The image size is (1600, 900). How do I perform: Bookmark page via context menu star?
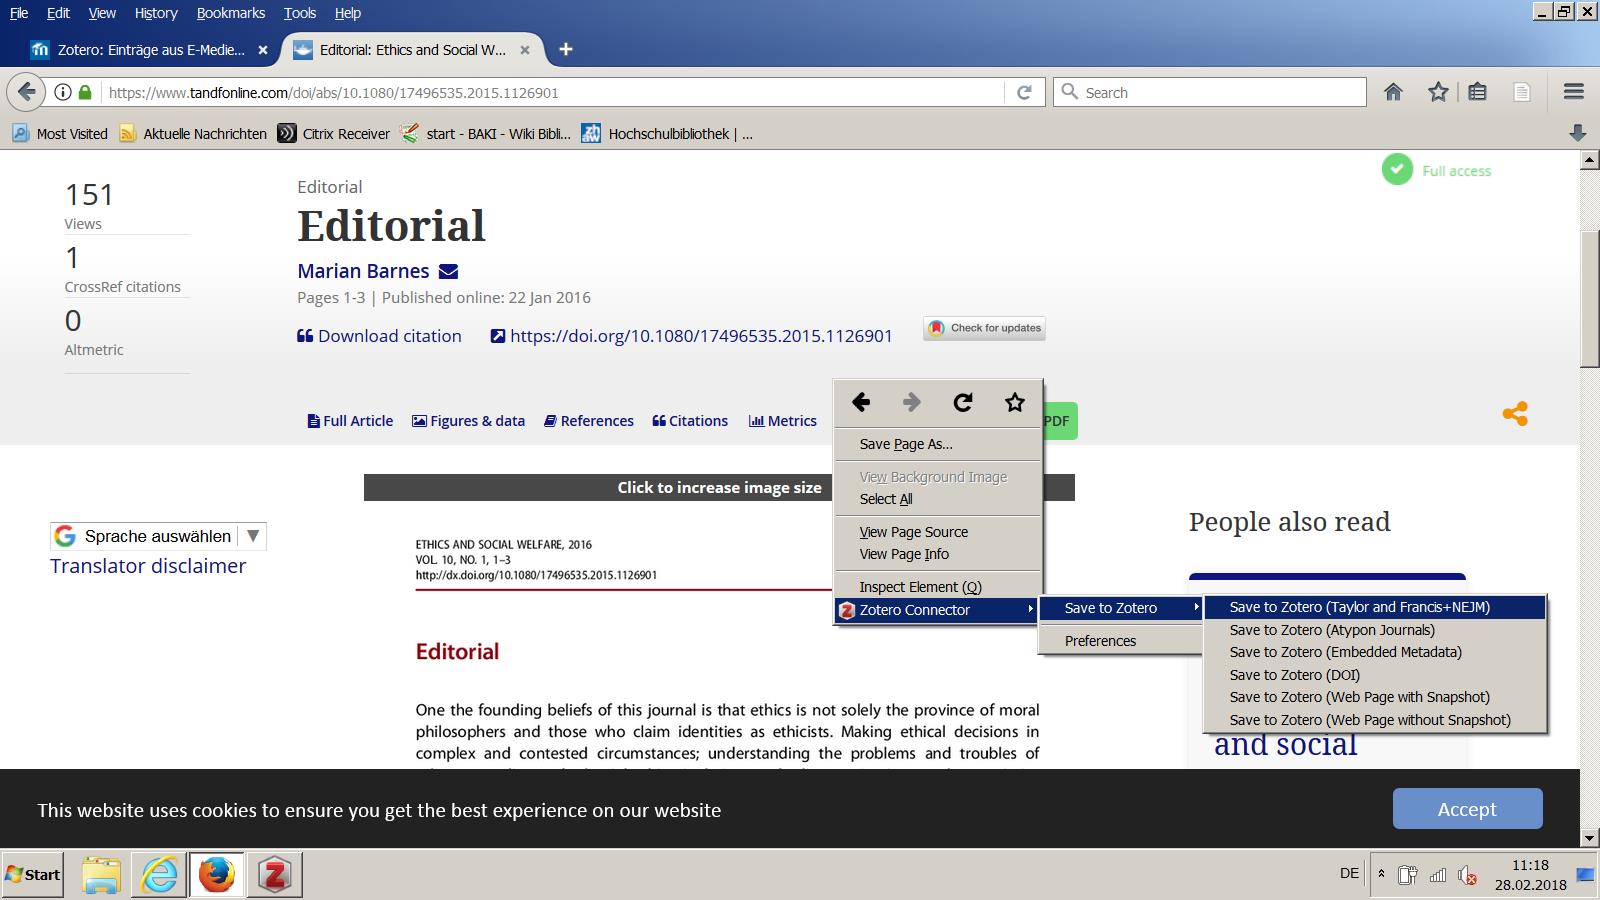pos(1015,402)
